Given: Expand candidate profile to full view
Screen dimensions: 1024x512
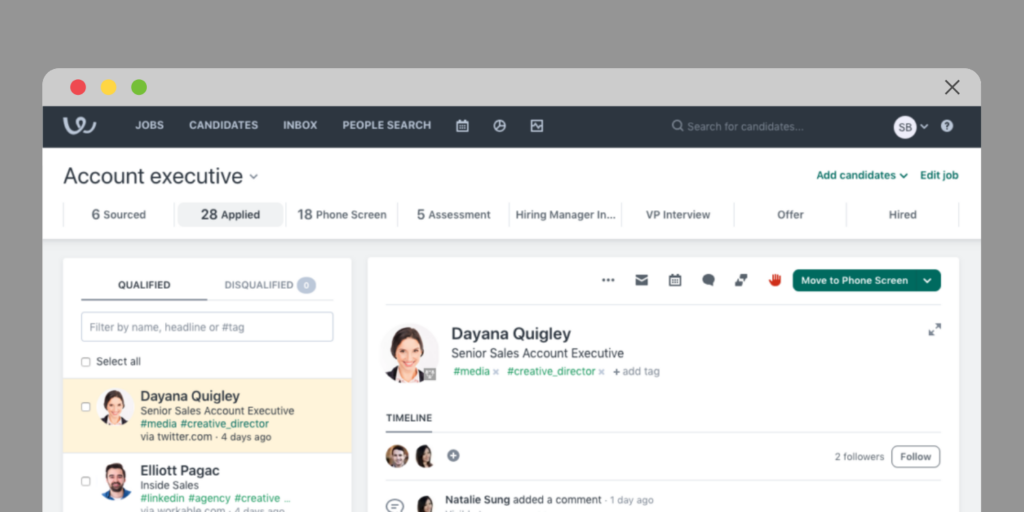Looking at the screenshot, I should 934,329.
